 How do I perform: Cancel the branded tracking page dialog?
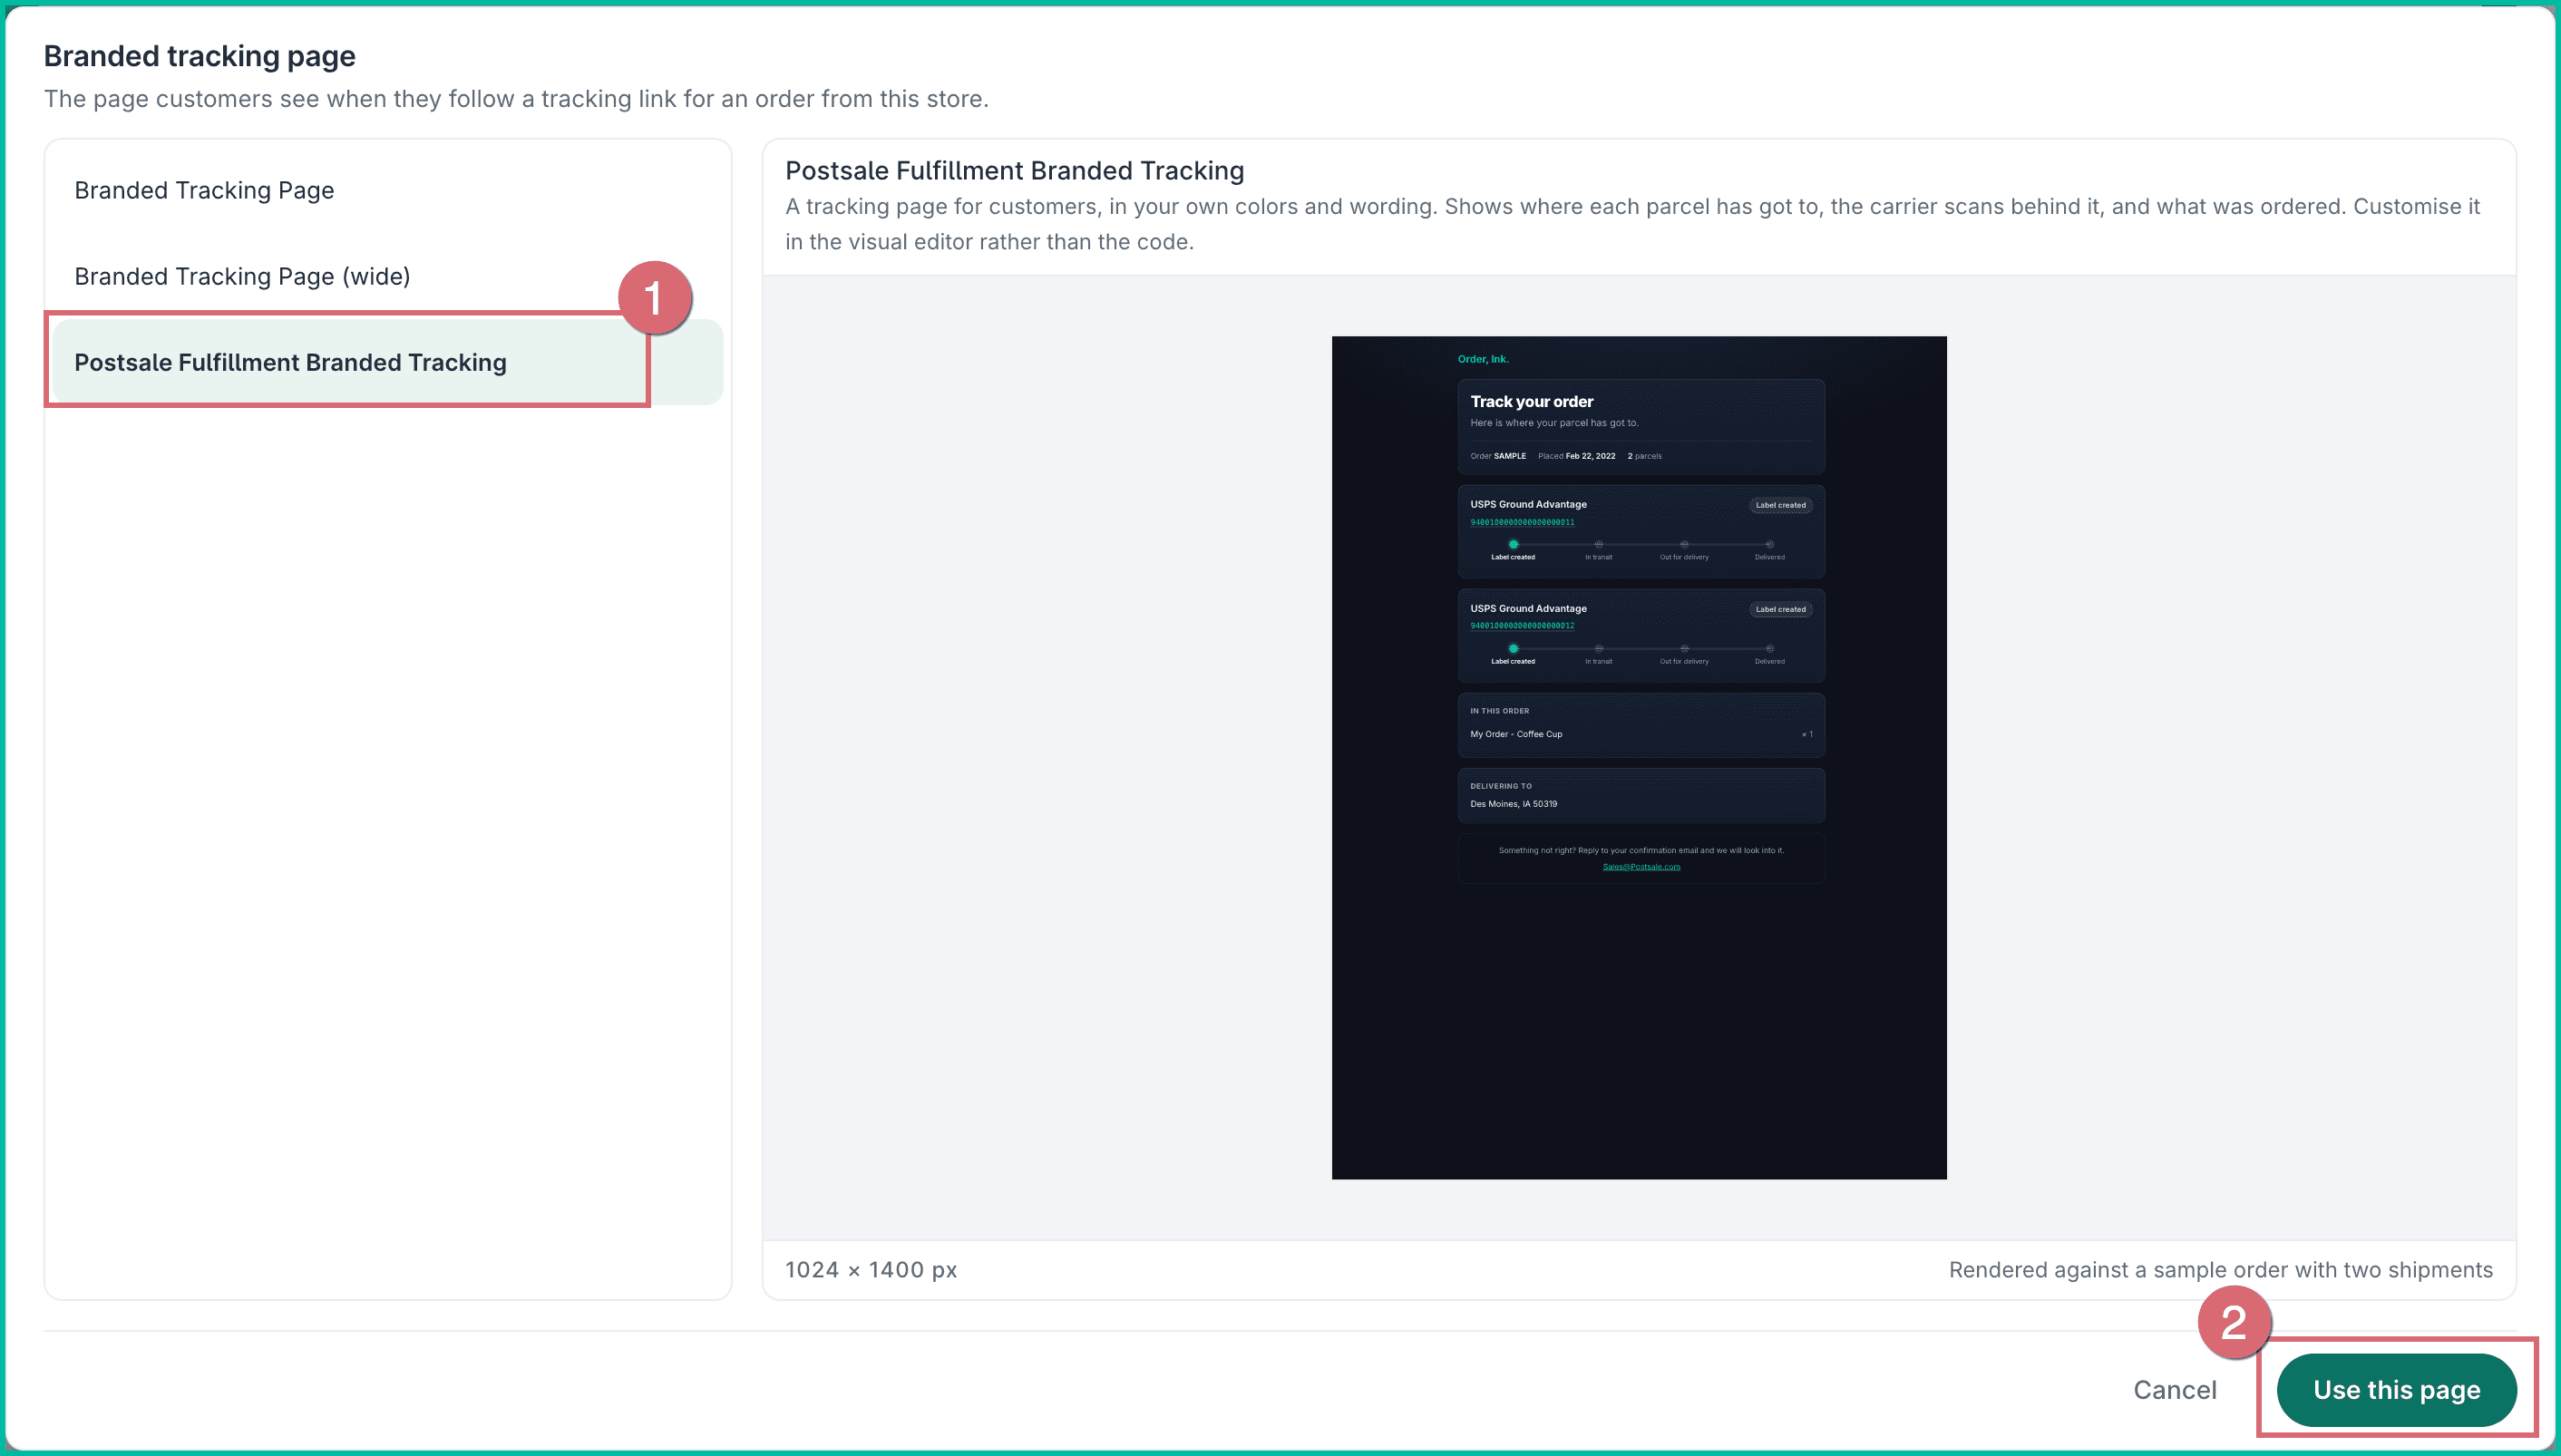(x=2174, y=1389)
